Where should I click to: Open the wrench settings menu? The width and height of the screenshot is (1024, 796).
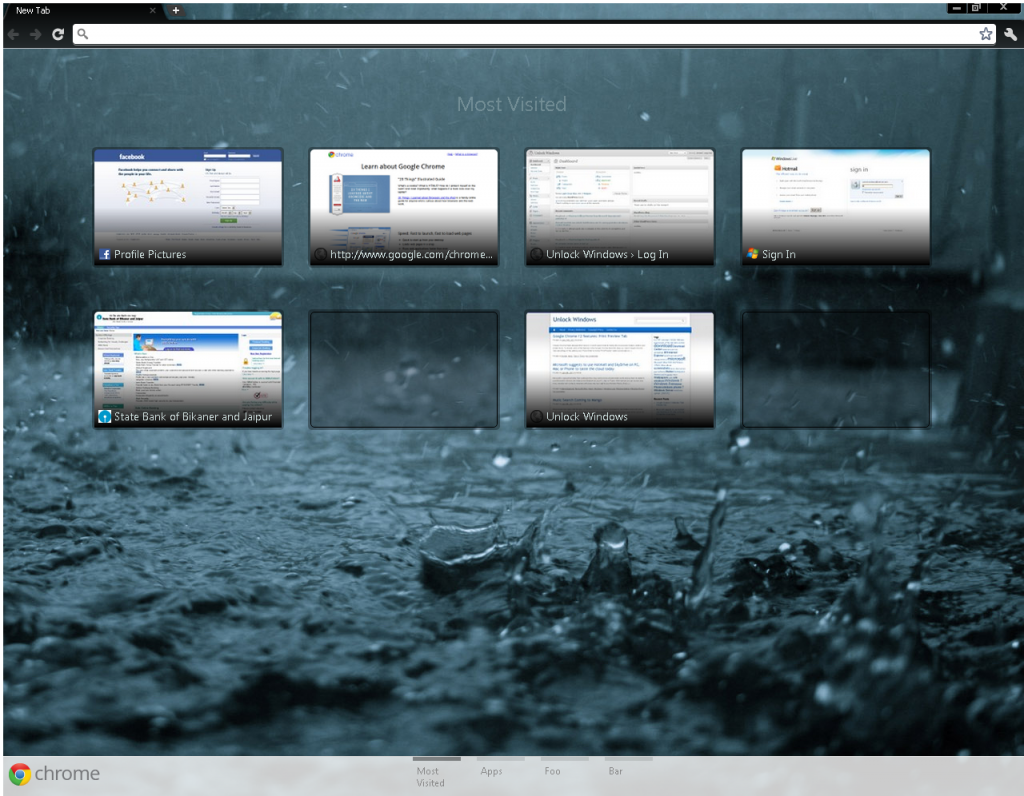(1010, 34)
